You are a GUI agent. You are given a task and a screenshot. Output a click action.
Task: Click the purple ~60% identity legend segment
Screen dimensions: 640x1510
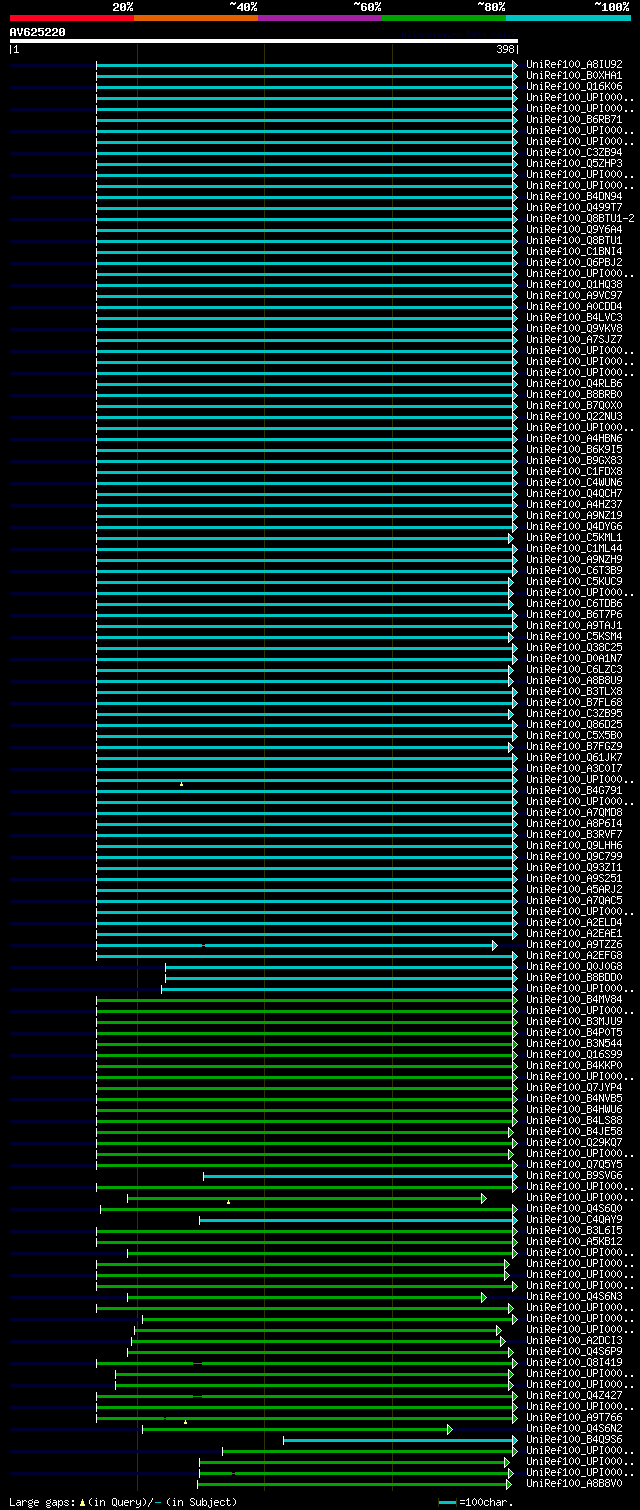[319, 18]
